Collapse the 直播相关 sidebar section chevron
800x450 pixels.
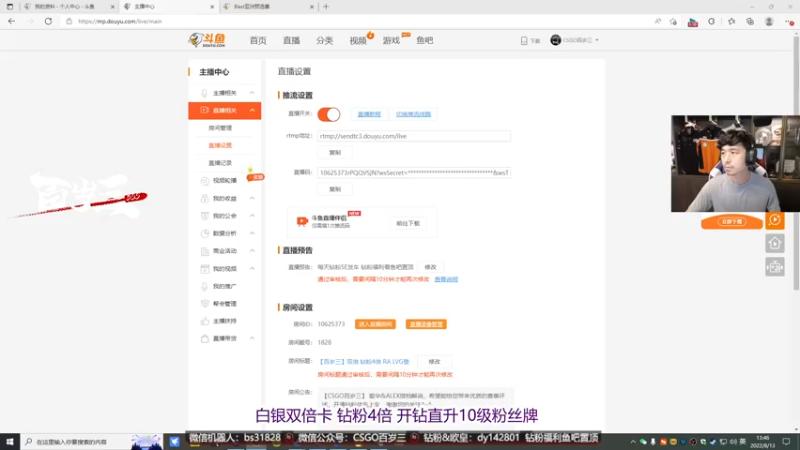(252, 110)
